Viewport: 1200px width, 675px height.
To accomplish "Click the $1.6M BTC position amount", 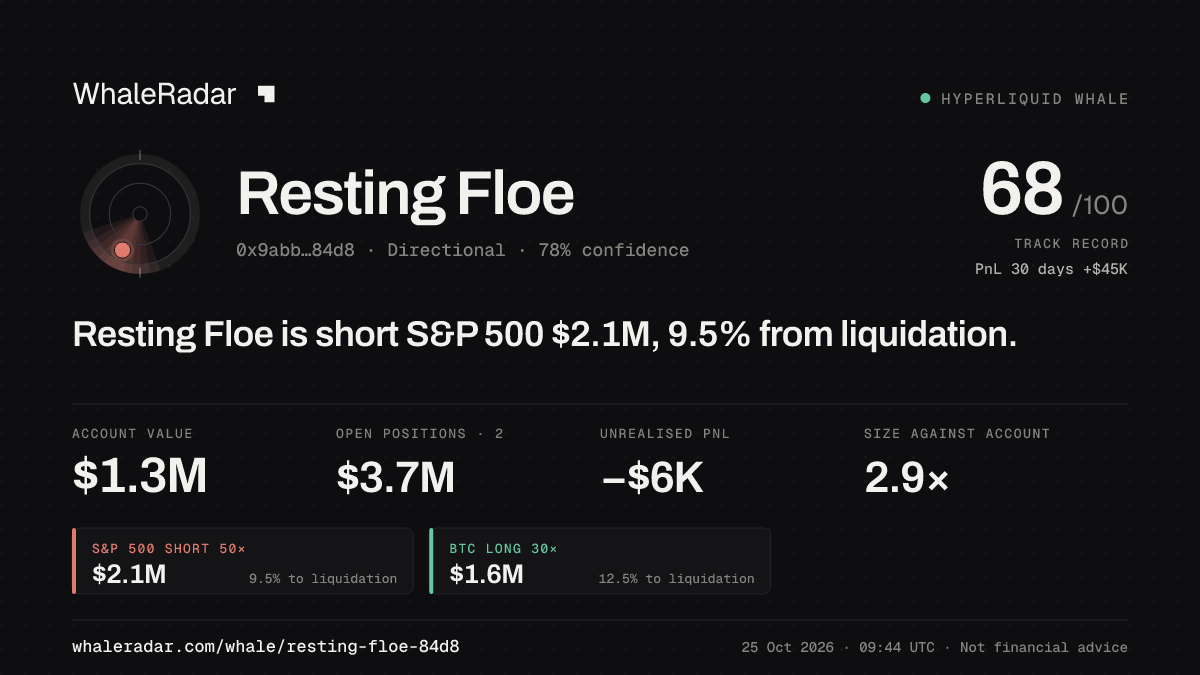I will 486,574.
